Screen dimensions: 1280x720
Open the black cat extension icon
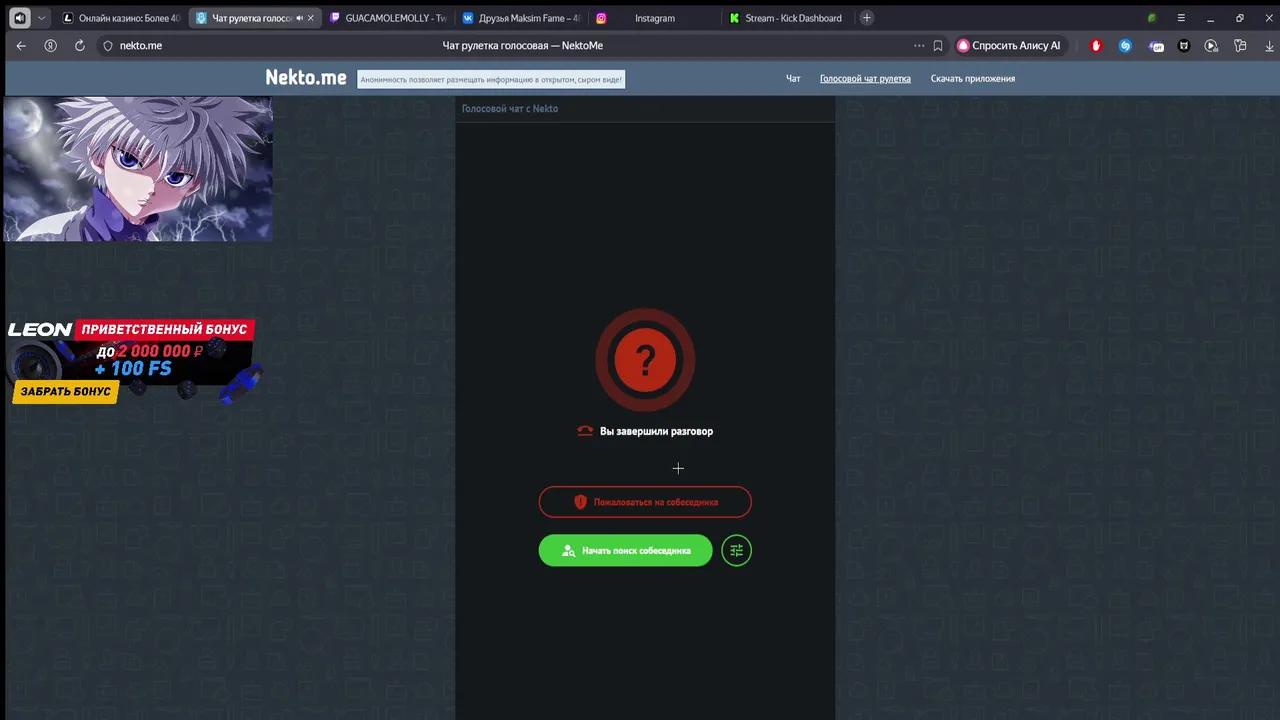coord(1184,46)
